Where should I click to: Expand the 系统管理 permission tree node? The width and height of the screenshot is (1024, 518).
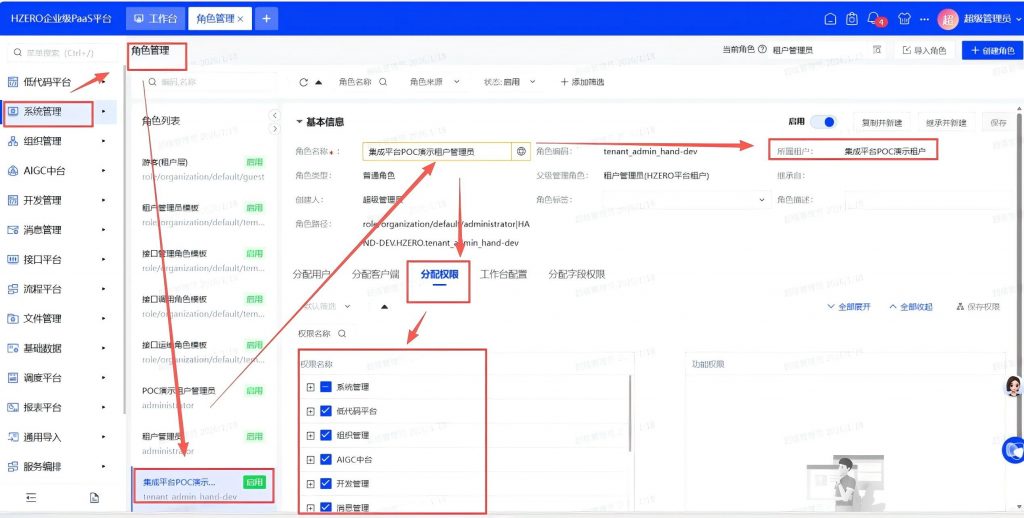coord(310,387)
